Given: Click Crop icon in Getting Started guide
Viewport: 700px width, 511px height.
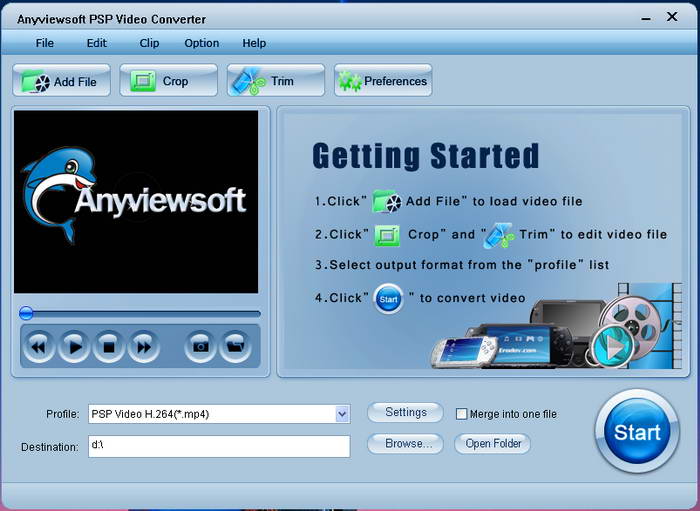Looking at the screenshot, I should click(387, 234).
